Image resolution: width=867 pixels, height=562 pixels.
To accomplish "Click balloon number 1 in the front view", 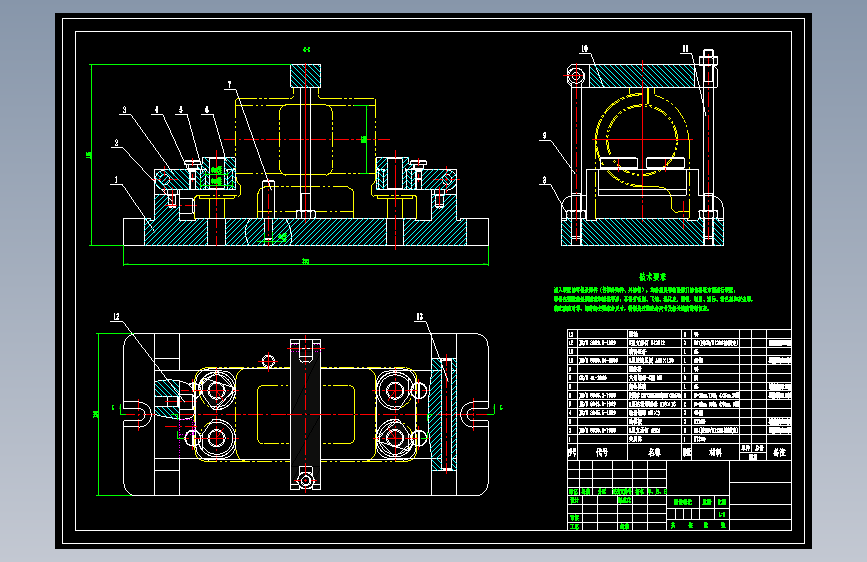I will point(116,180).
